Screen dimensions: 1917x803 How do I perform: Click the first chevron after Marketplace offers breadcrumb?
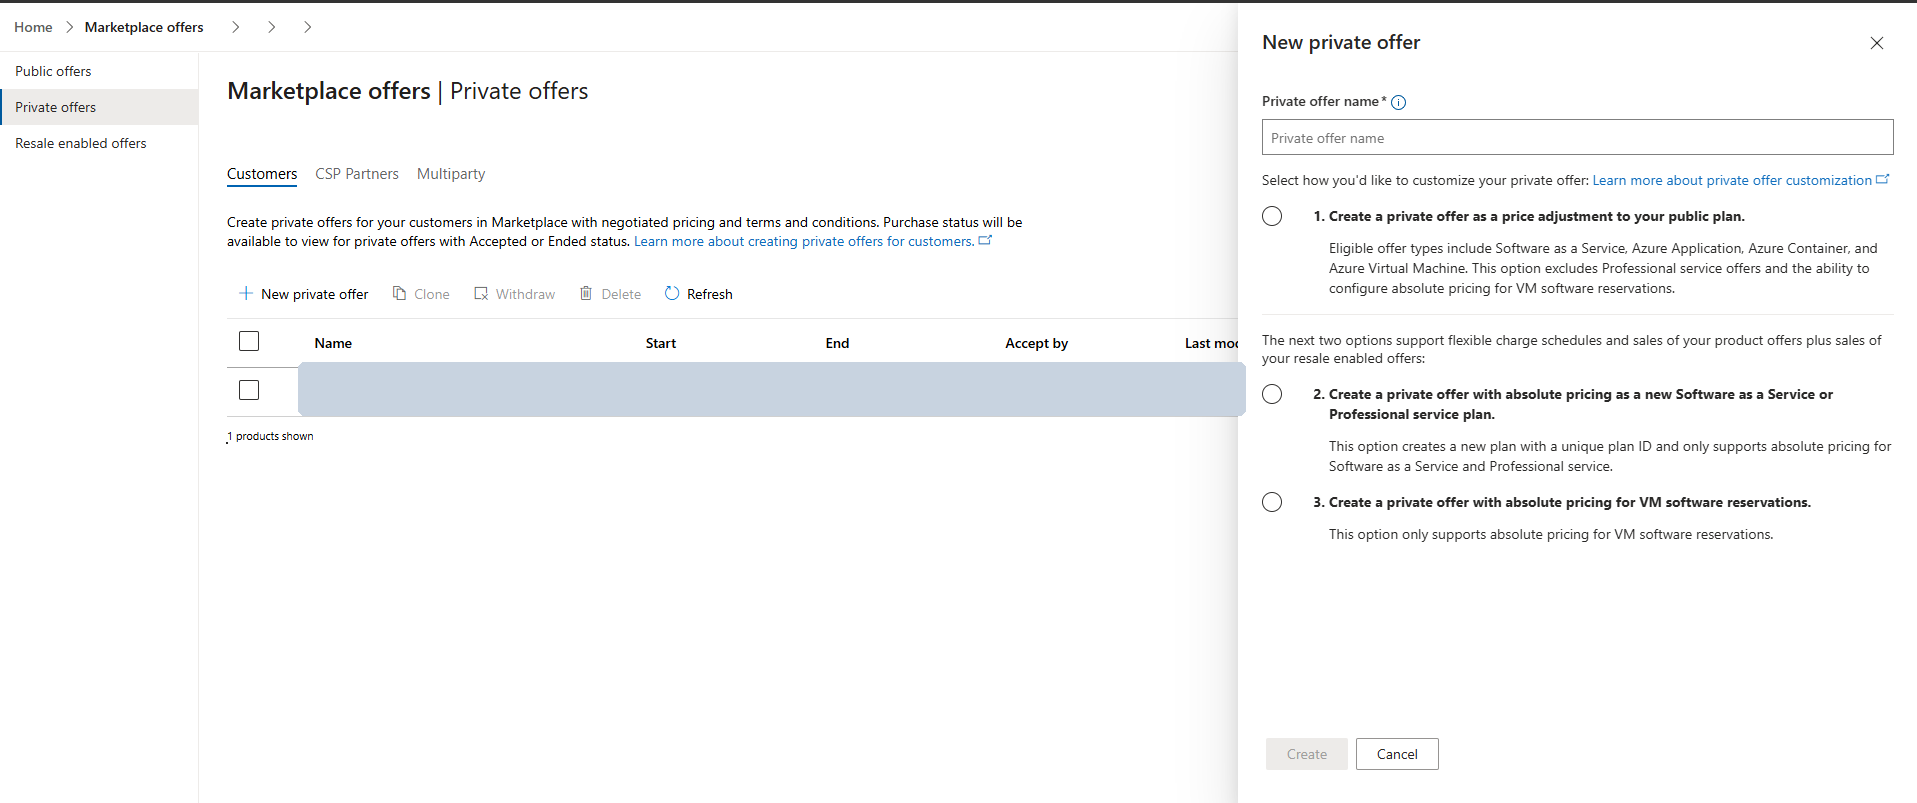[x=236, y=27]
